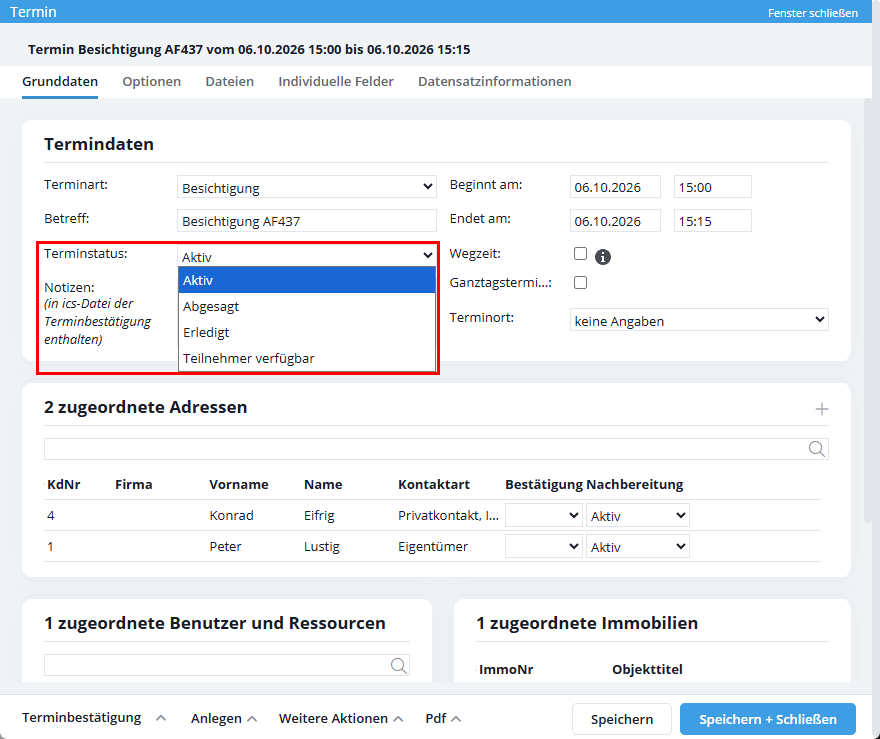This screenshot has height=739, width=880.
Task: Click the magnifier in the address search field
Action: click(x=817, y=449)
